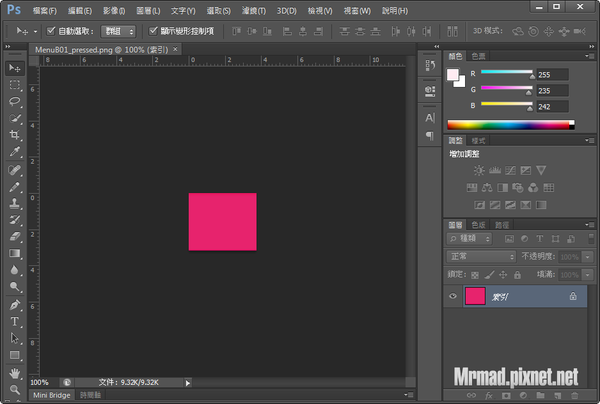
Task: Select the Move tool in toolbox
Action: pos(15,68)
